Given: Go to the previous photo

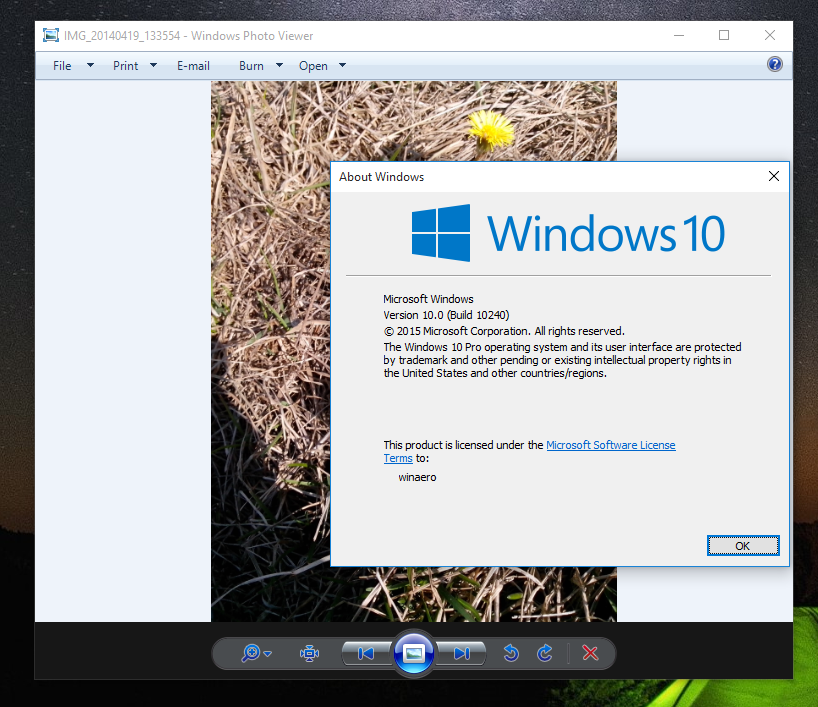Looking at the screenshot, I should coord(366,653).
